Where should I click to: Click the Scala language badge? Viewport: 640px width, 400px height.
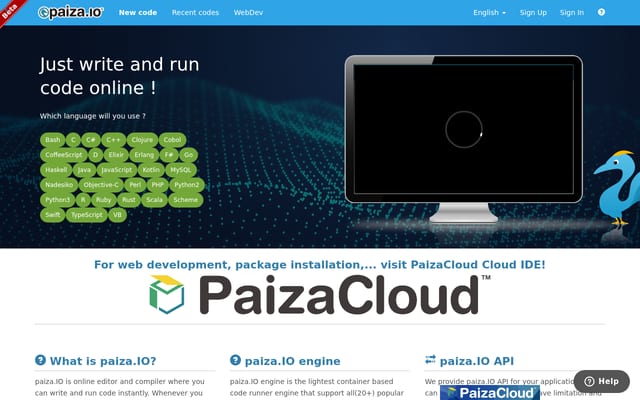154,200
